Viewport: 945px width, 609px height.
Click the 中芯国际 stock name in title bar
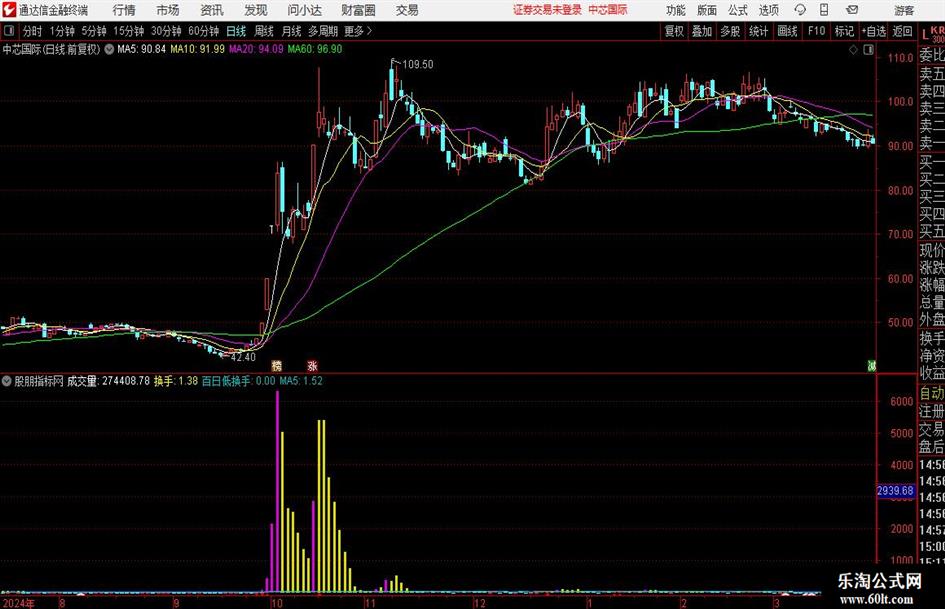point(608,10)
